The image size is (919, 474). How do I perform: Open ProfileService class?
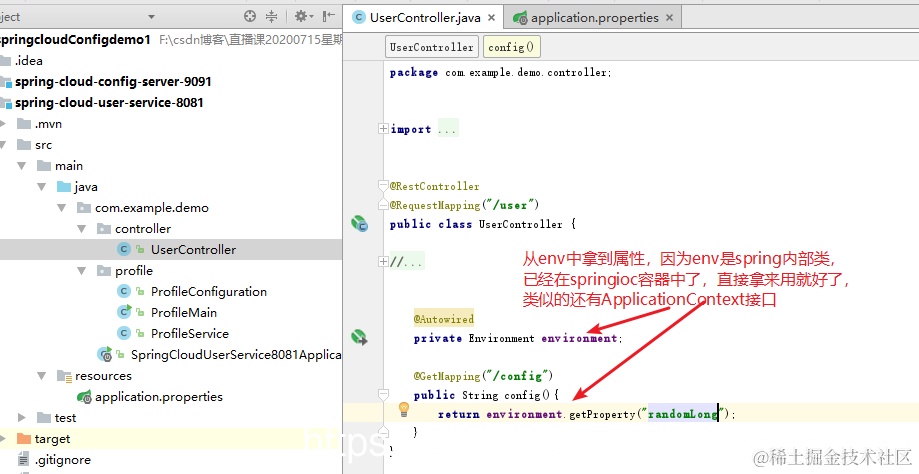pyautogui.click(x=190, y=334)
